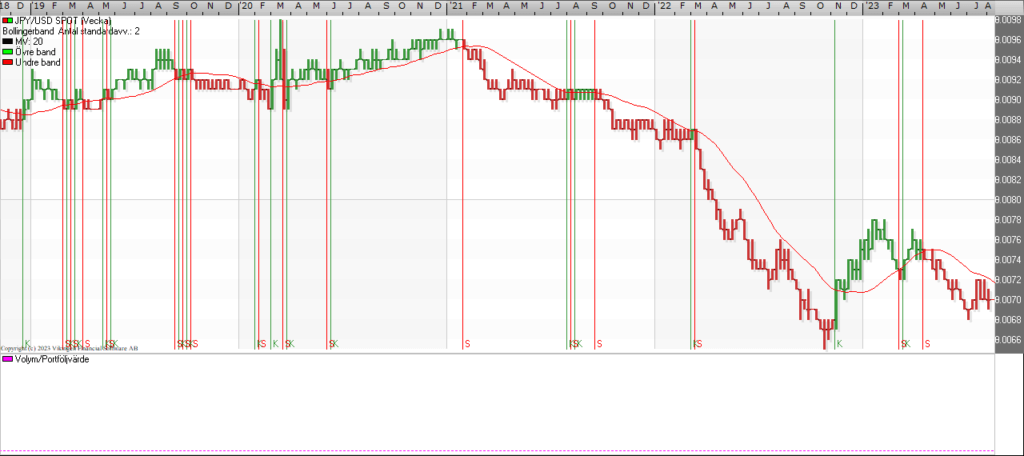Click the magenta Volym/Portföljvärde swatch
Viewport: 1024px width, 456px height.
8,359
